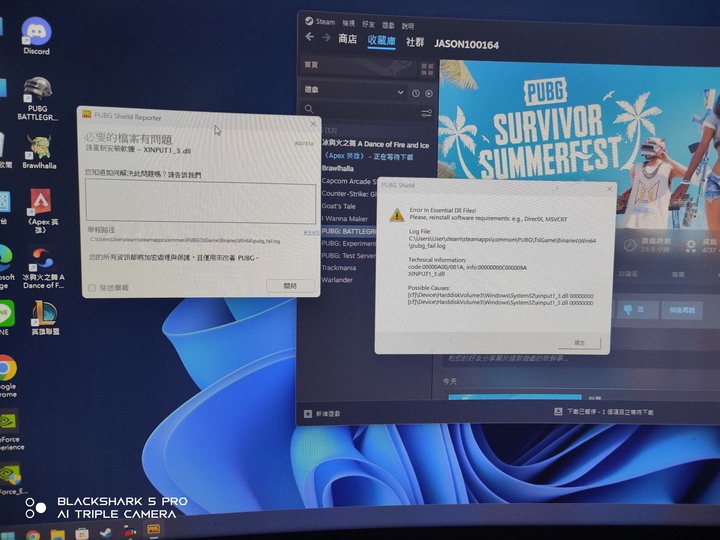Select PUBG: Experimental in the library list
Image resolution: width=720 pixels, height=540 pixels.
(349, 243)
